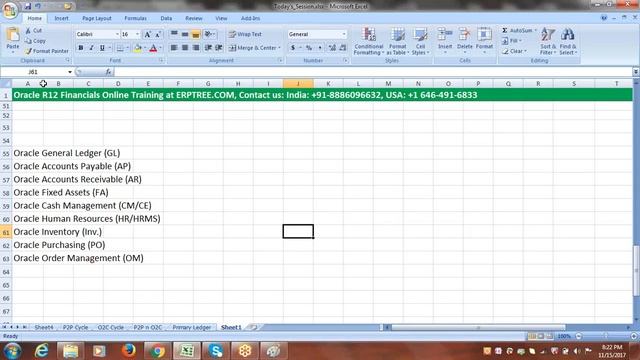
Task: Apply percent style
Action: click(x=309, y=48)
